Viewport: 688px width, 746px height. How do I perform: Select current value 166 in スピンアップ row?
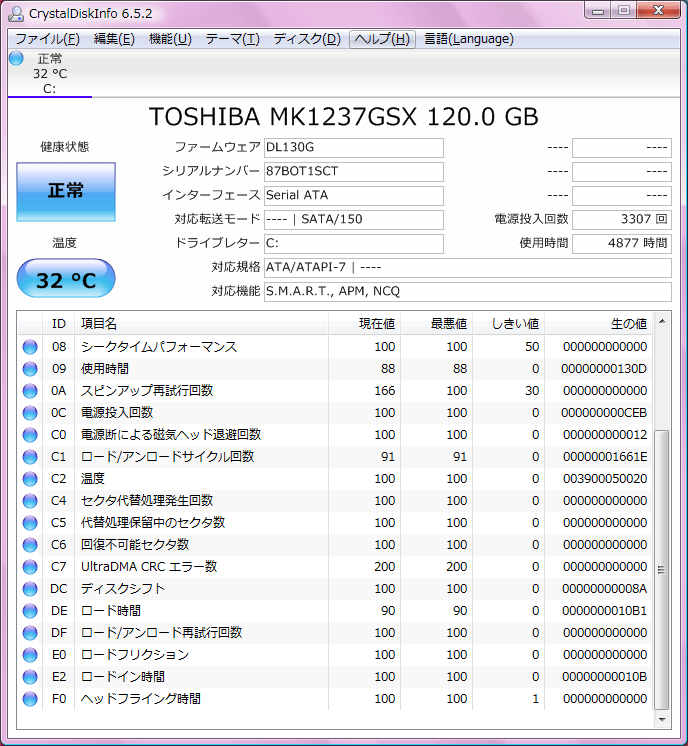(384, 391)
